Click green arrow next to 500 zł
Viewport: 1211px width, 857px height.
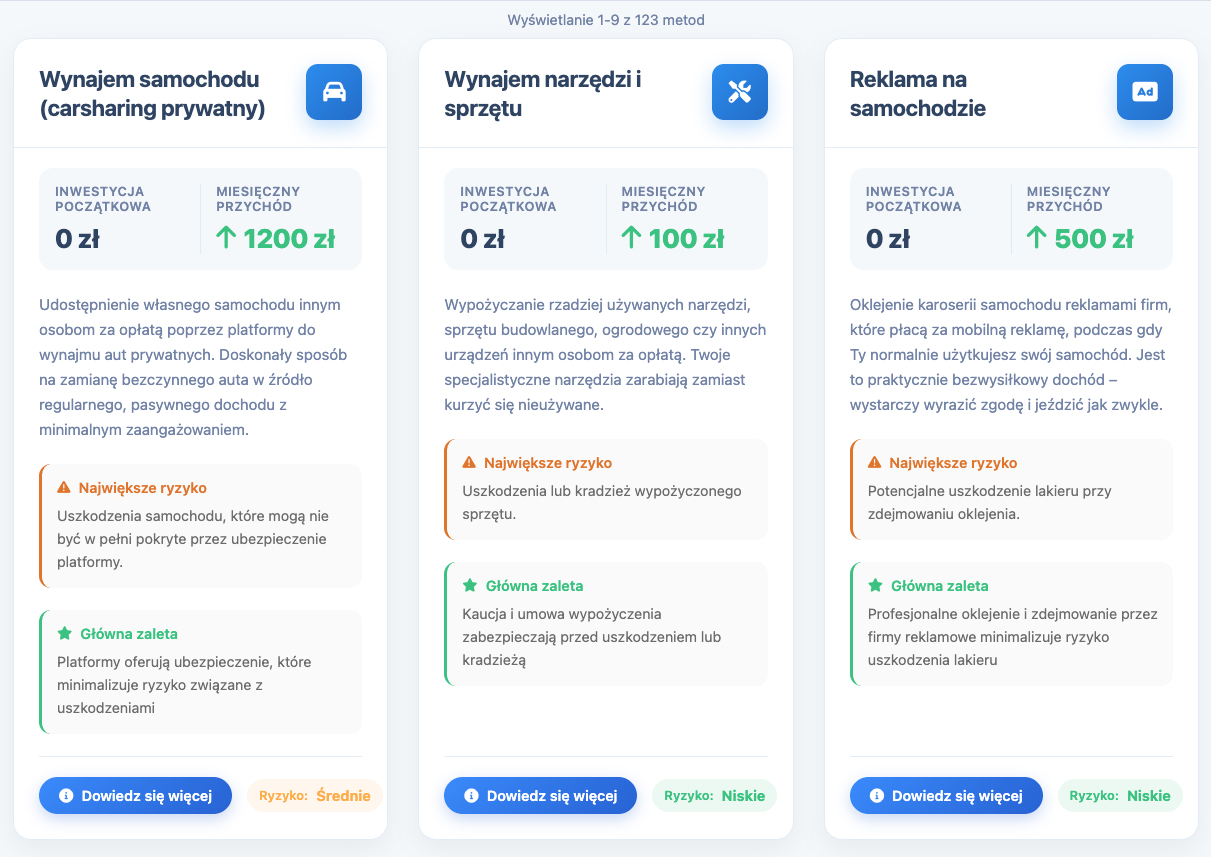[x=1037, y=239]
